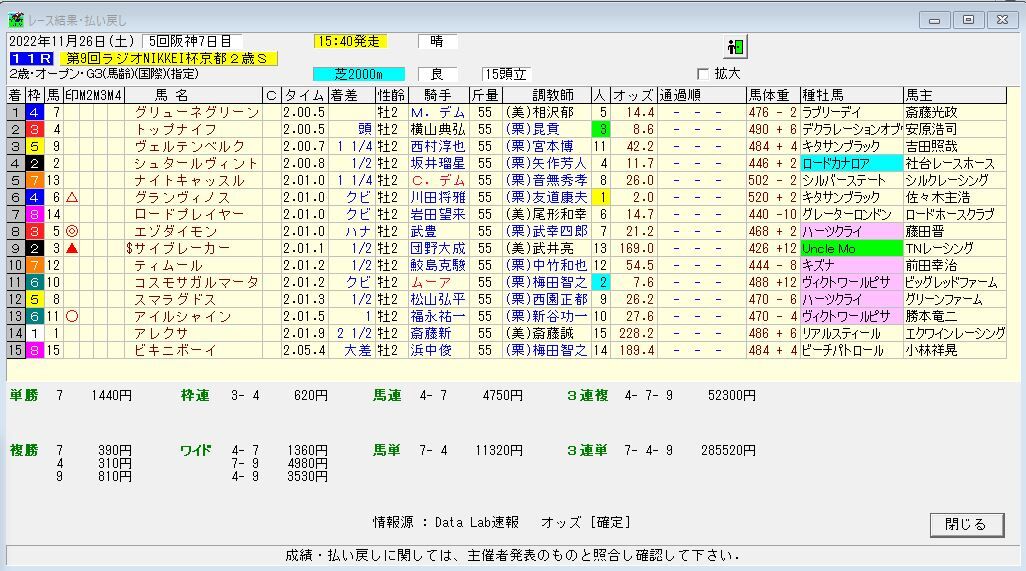1026x571 pixels.
Task: Select horse name アイルシャイン
Action: 183,317
